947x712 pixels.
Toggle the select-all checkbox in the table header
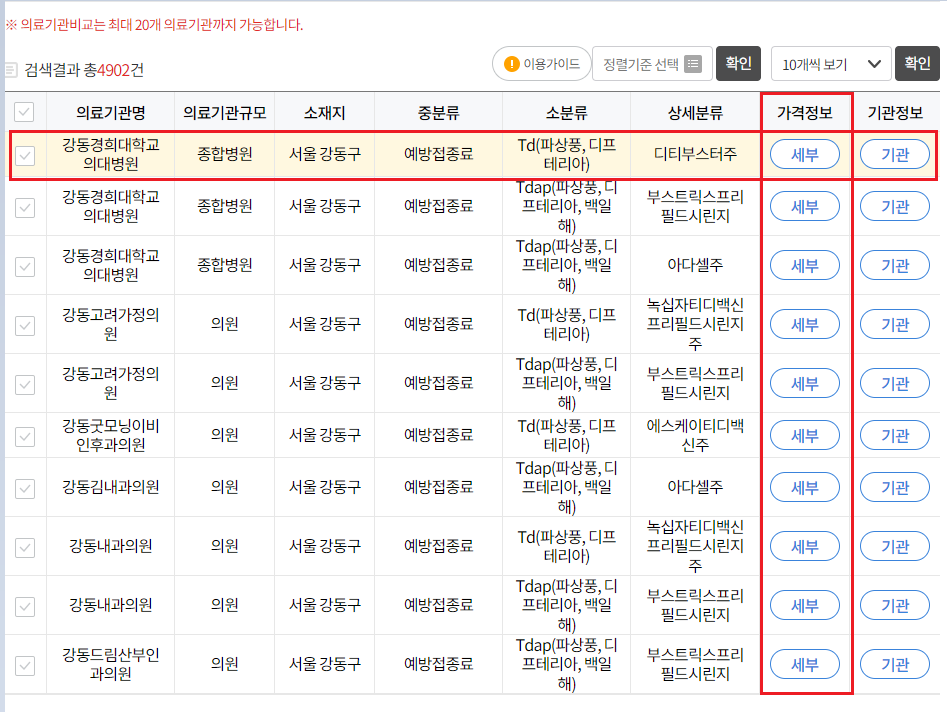tap(25, 112)
